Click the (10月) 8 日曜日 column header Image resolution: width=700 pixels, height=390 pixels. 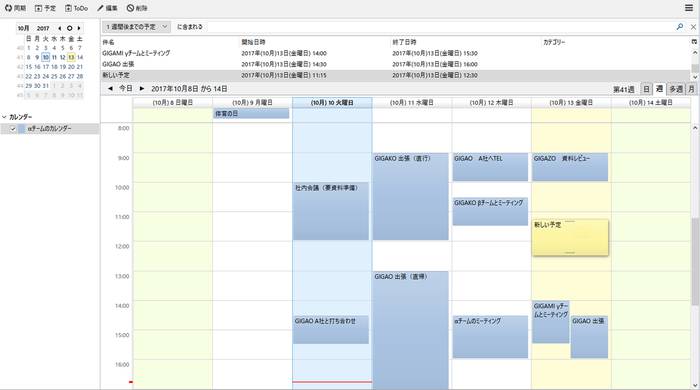tap(173, 103)
